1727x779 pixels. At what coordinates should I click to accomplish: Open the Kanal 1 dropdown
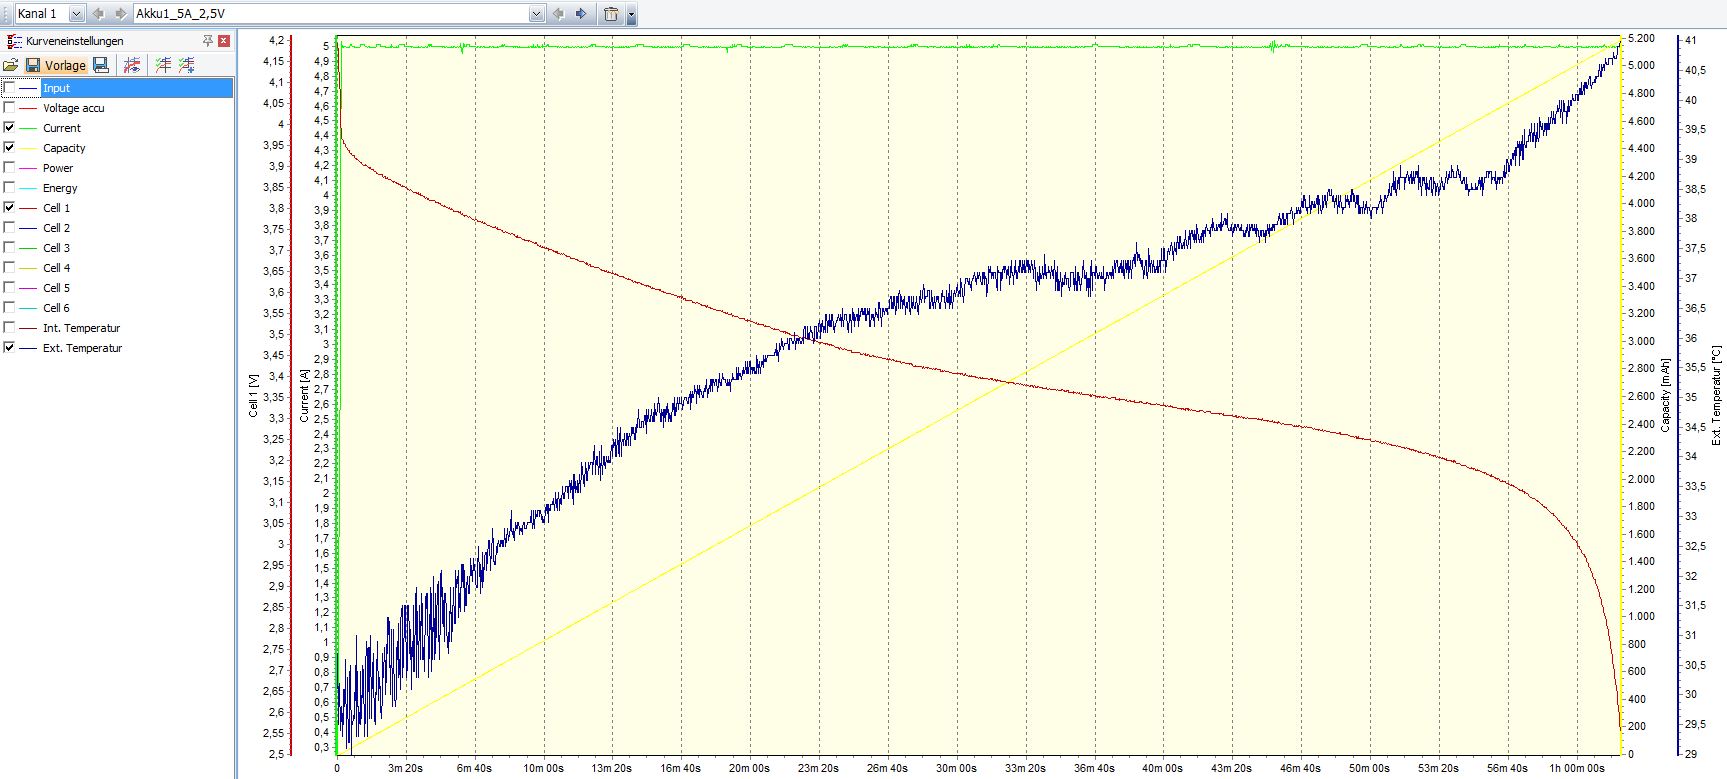tap(76, 14)
